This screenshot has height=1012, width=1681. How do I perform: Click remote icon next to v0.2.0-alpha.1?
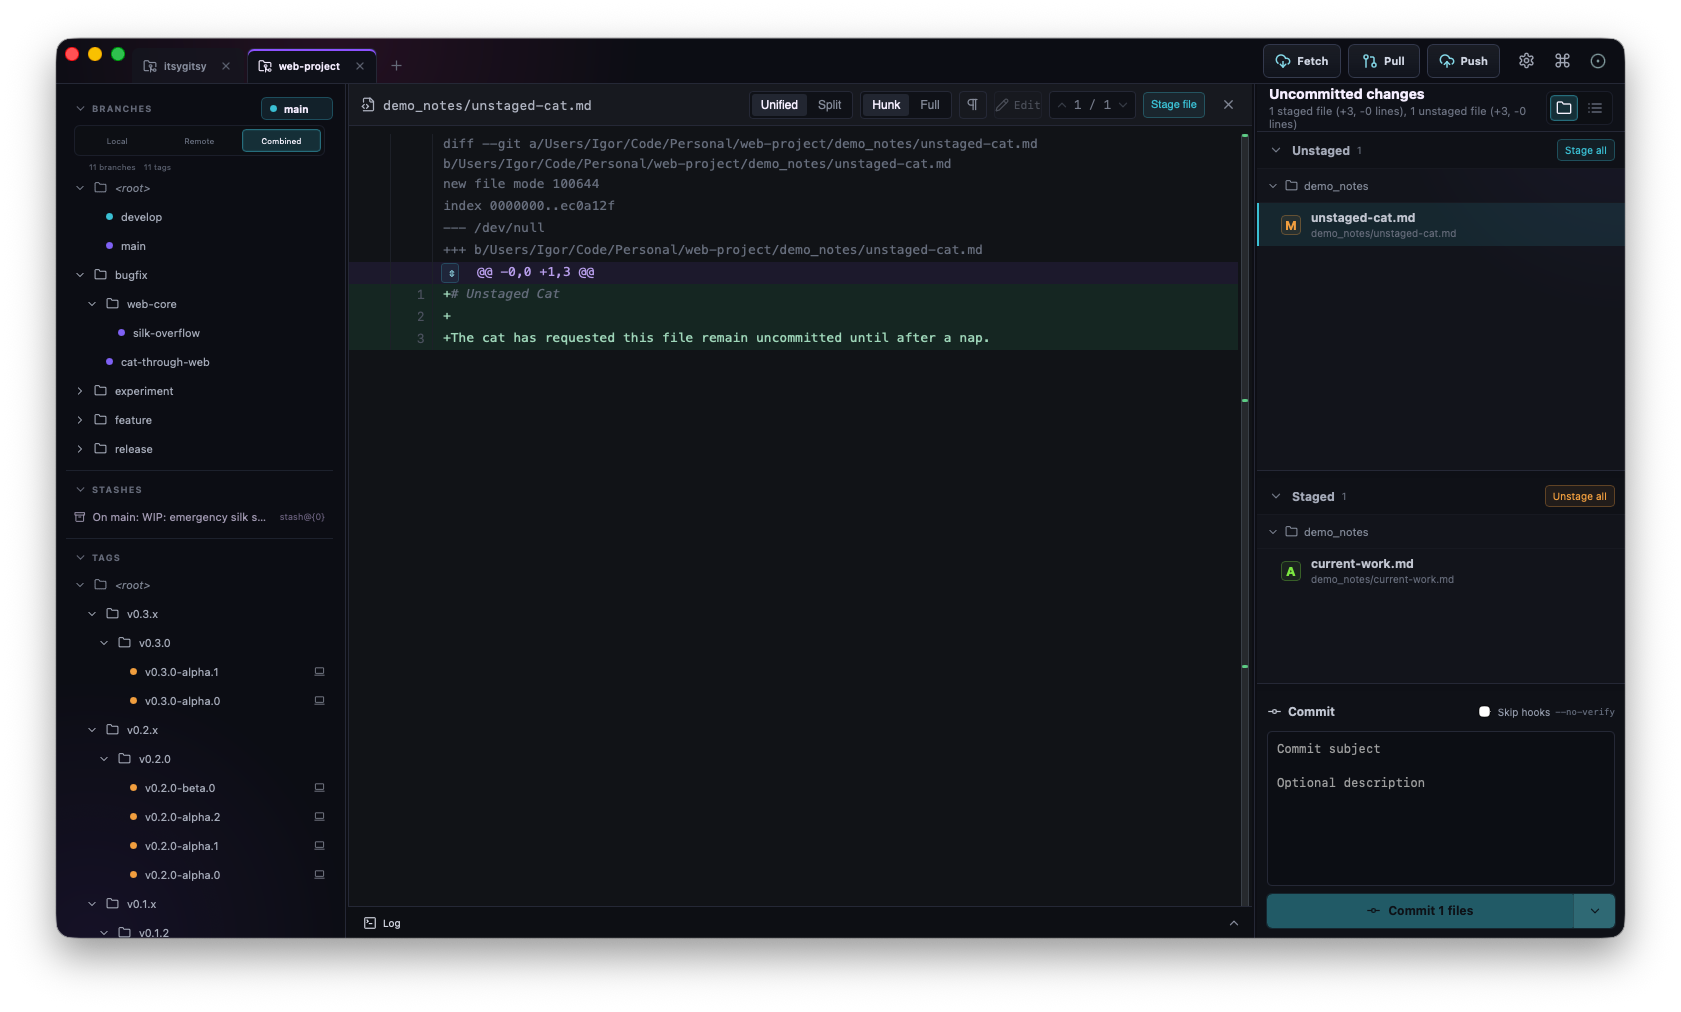[320, 846]
